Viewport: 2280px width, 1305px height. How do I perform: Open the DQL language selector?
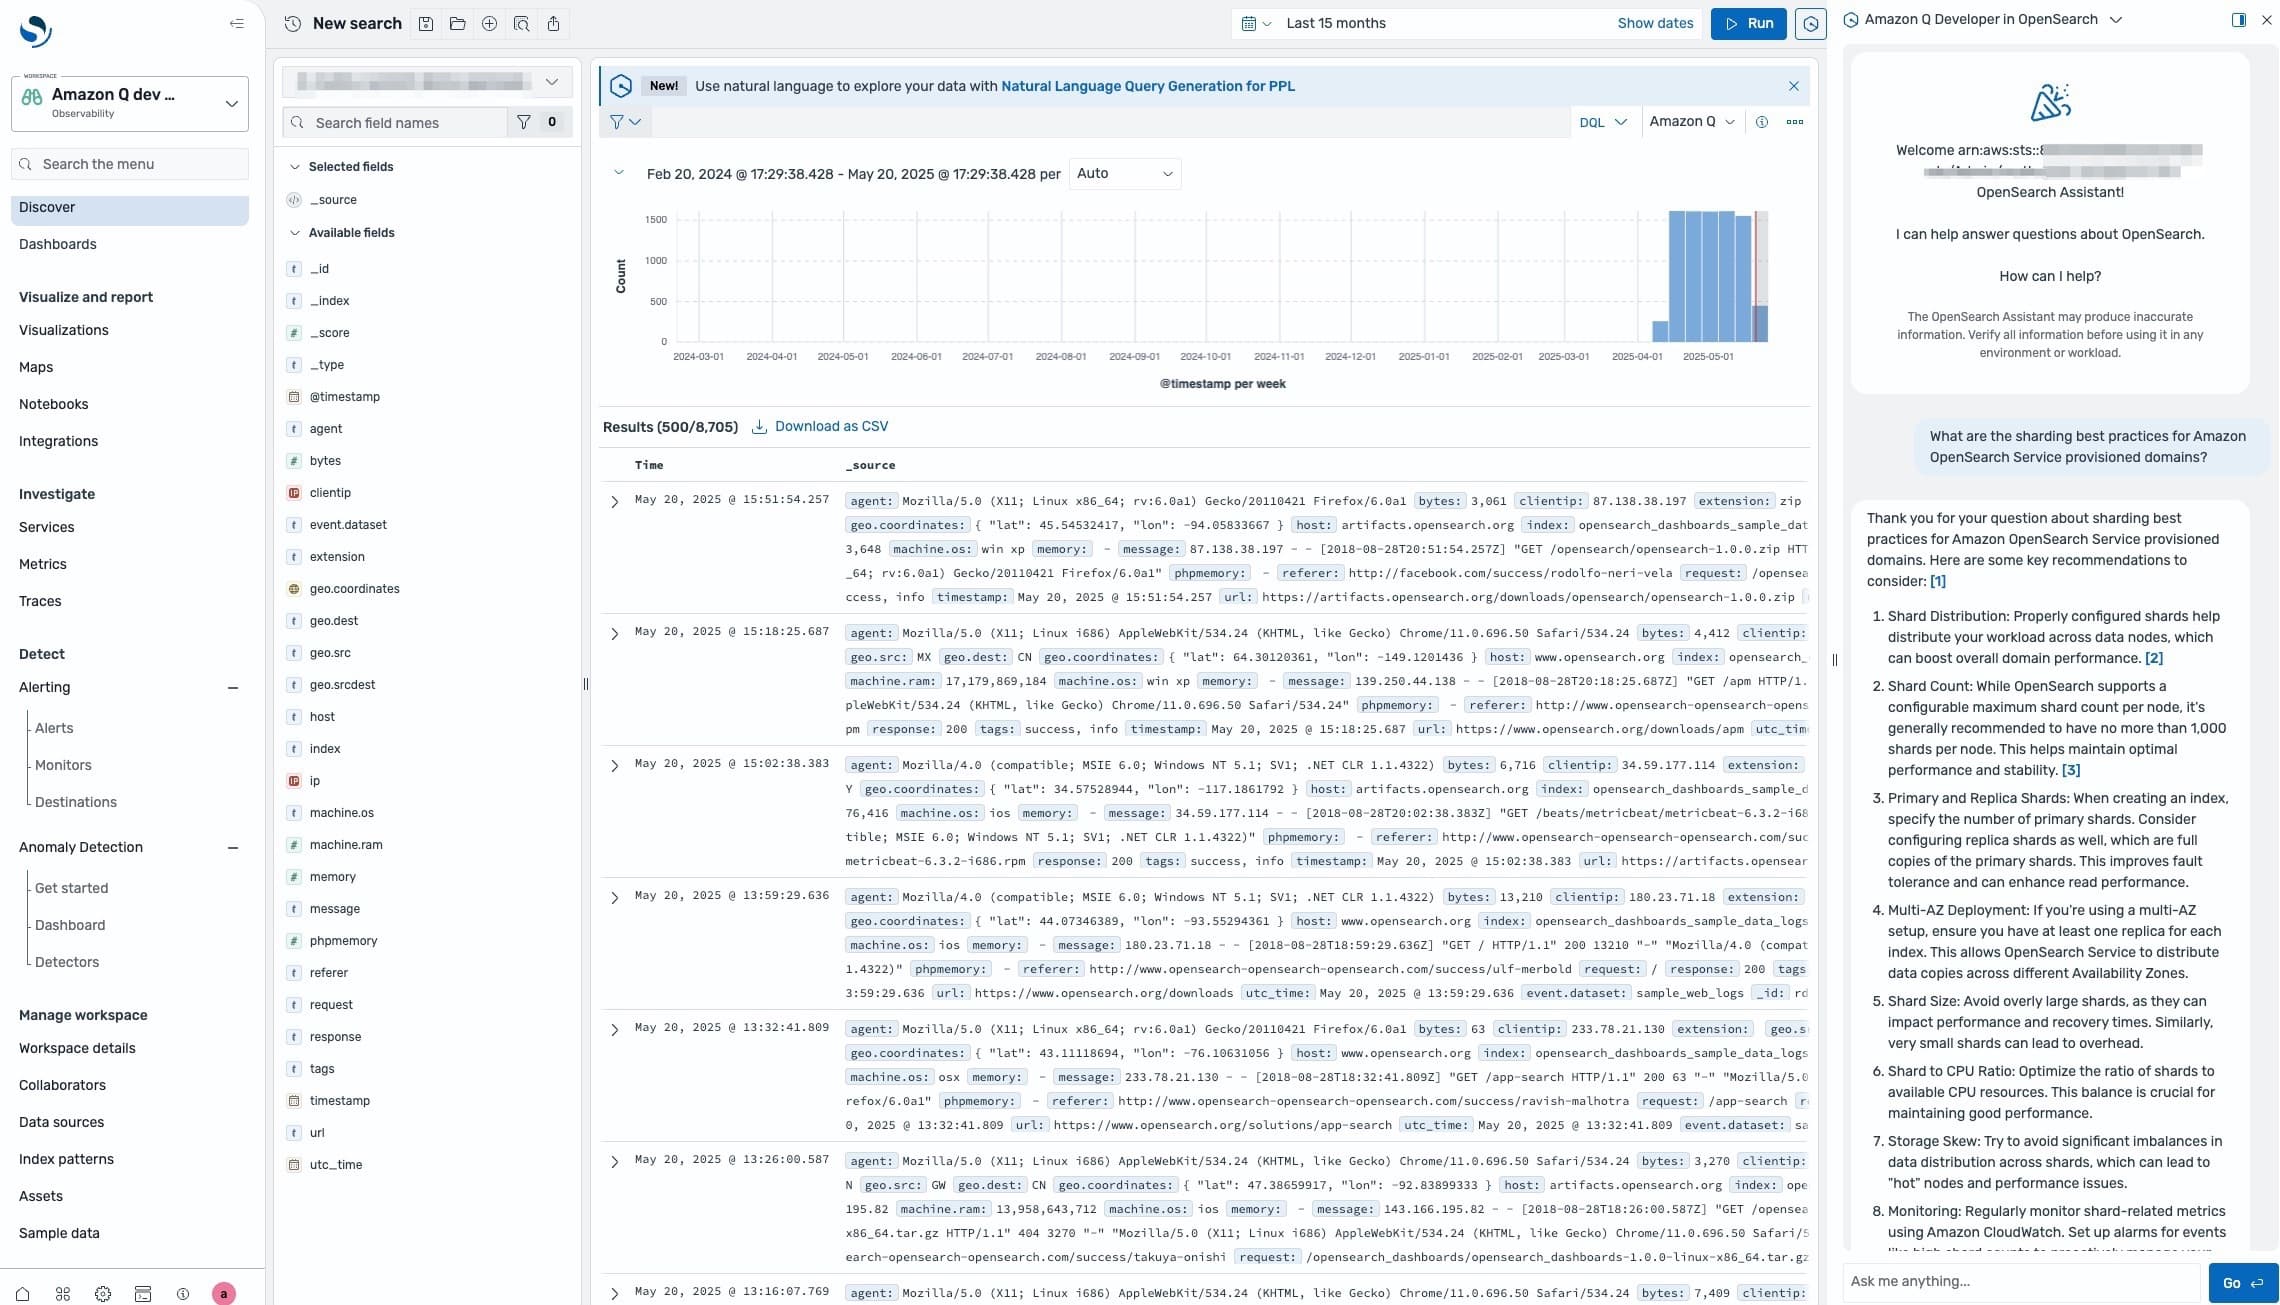pyautogui.click(x=1603, y=122)
